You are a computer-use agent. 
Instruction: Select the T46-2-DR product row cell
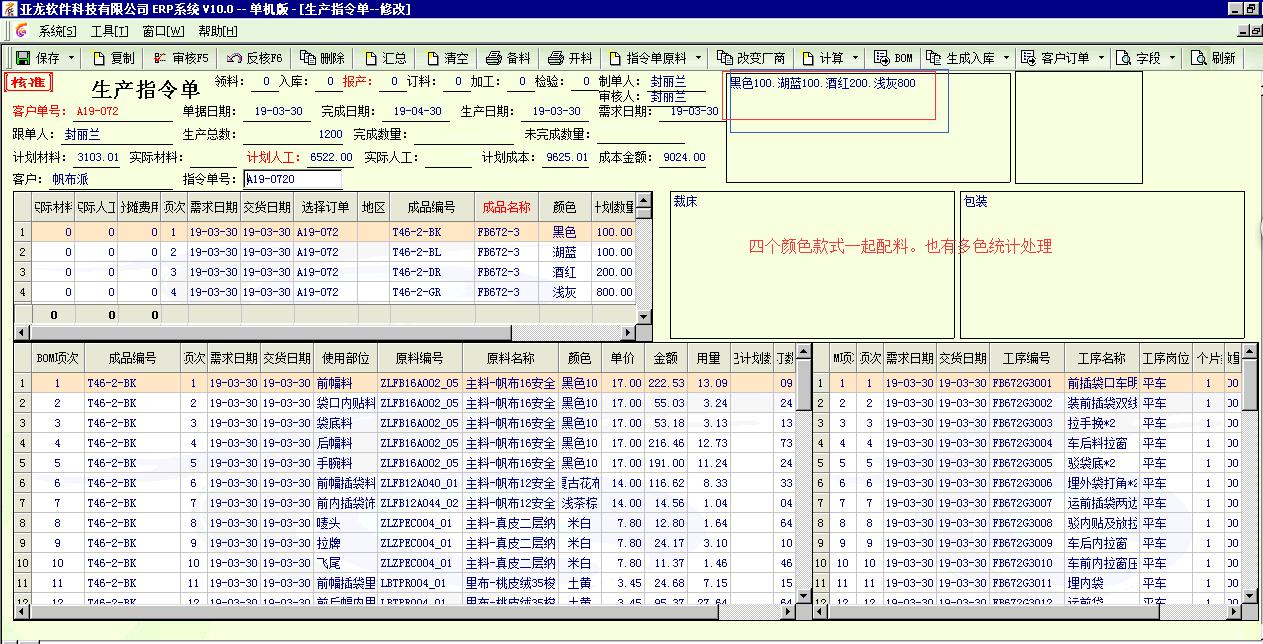[431, 272]
